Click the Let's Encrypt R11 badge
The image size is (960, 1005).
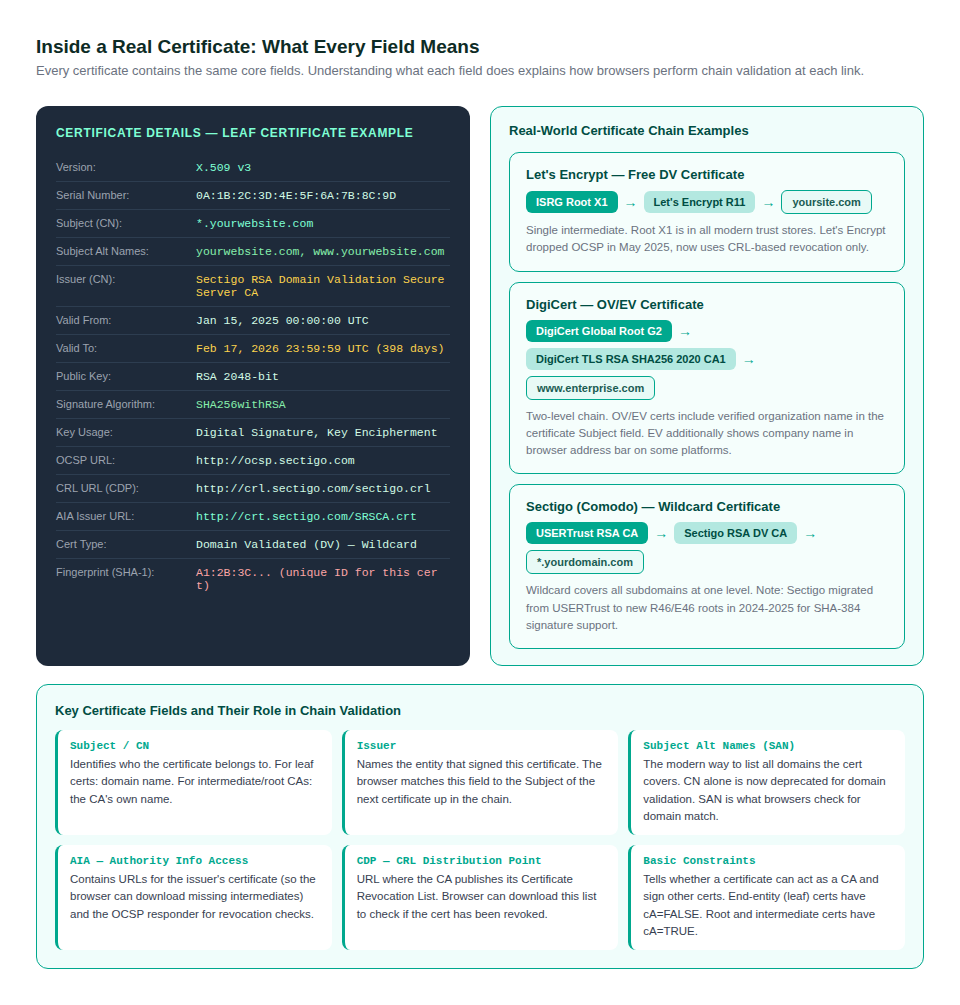(x=699, y=202)
